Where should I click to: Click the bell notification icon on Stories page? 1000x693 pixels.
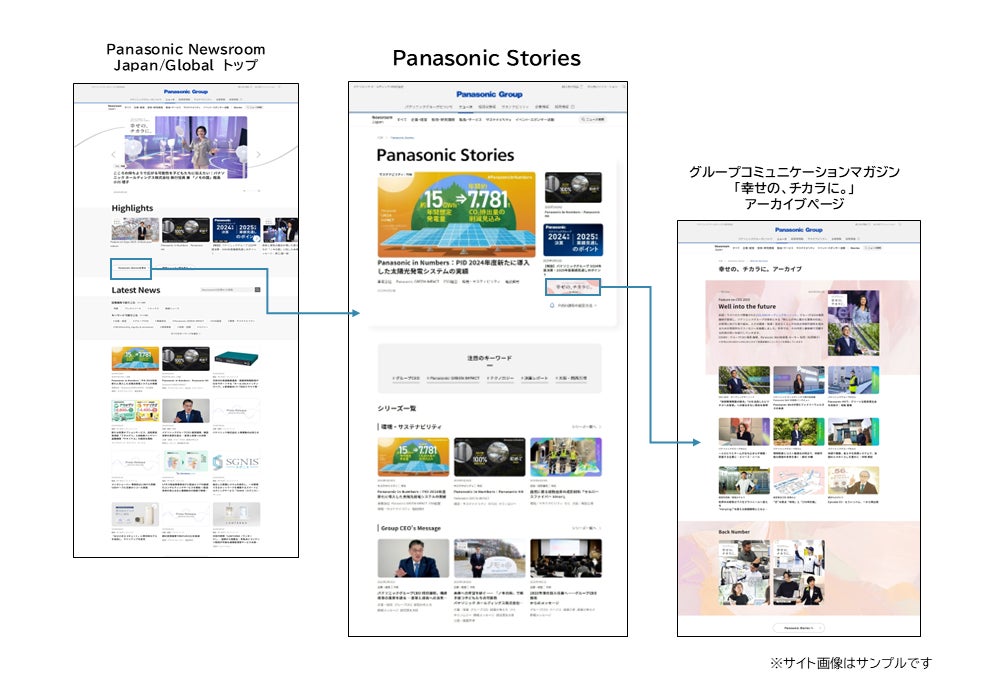coord(552,305)
